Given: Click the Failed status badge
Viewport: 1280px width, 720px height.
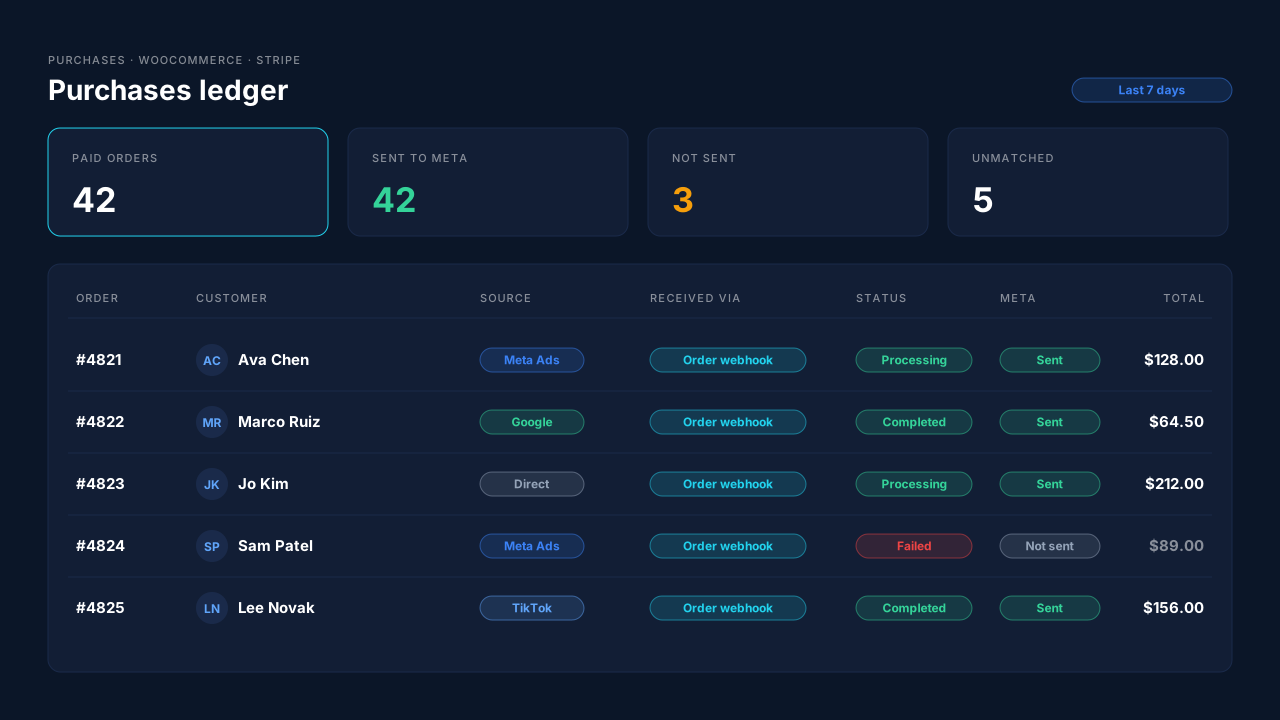Looking at the screenshot, I should pos(914,546).
